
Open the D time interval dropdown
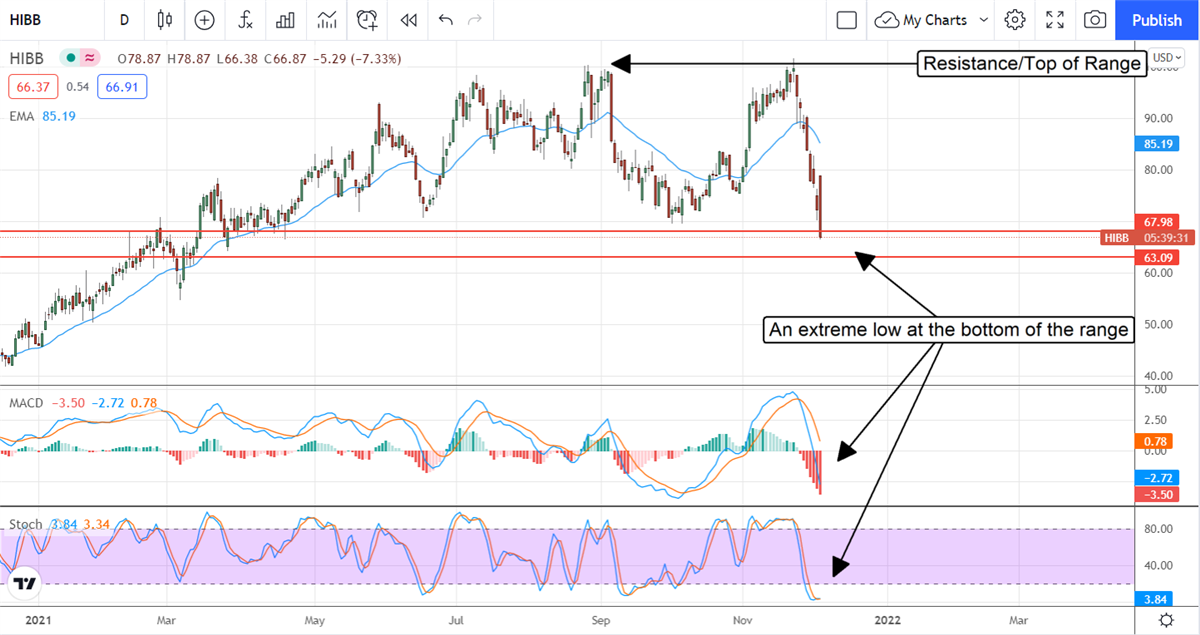123,19
